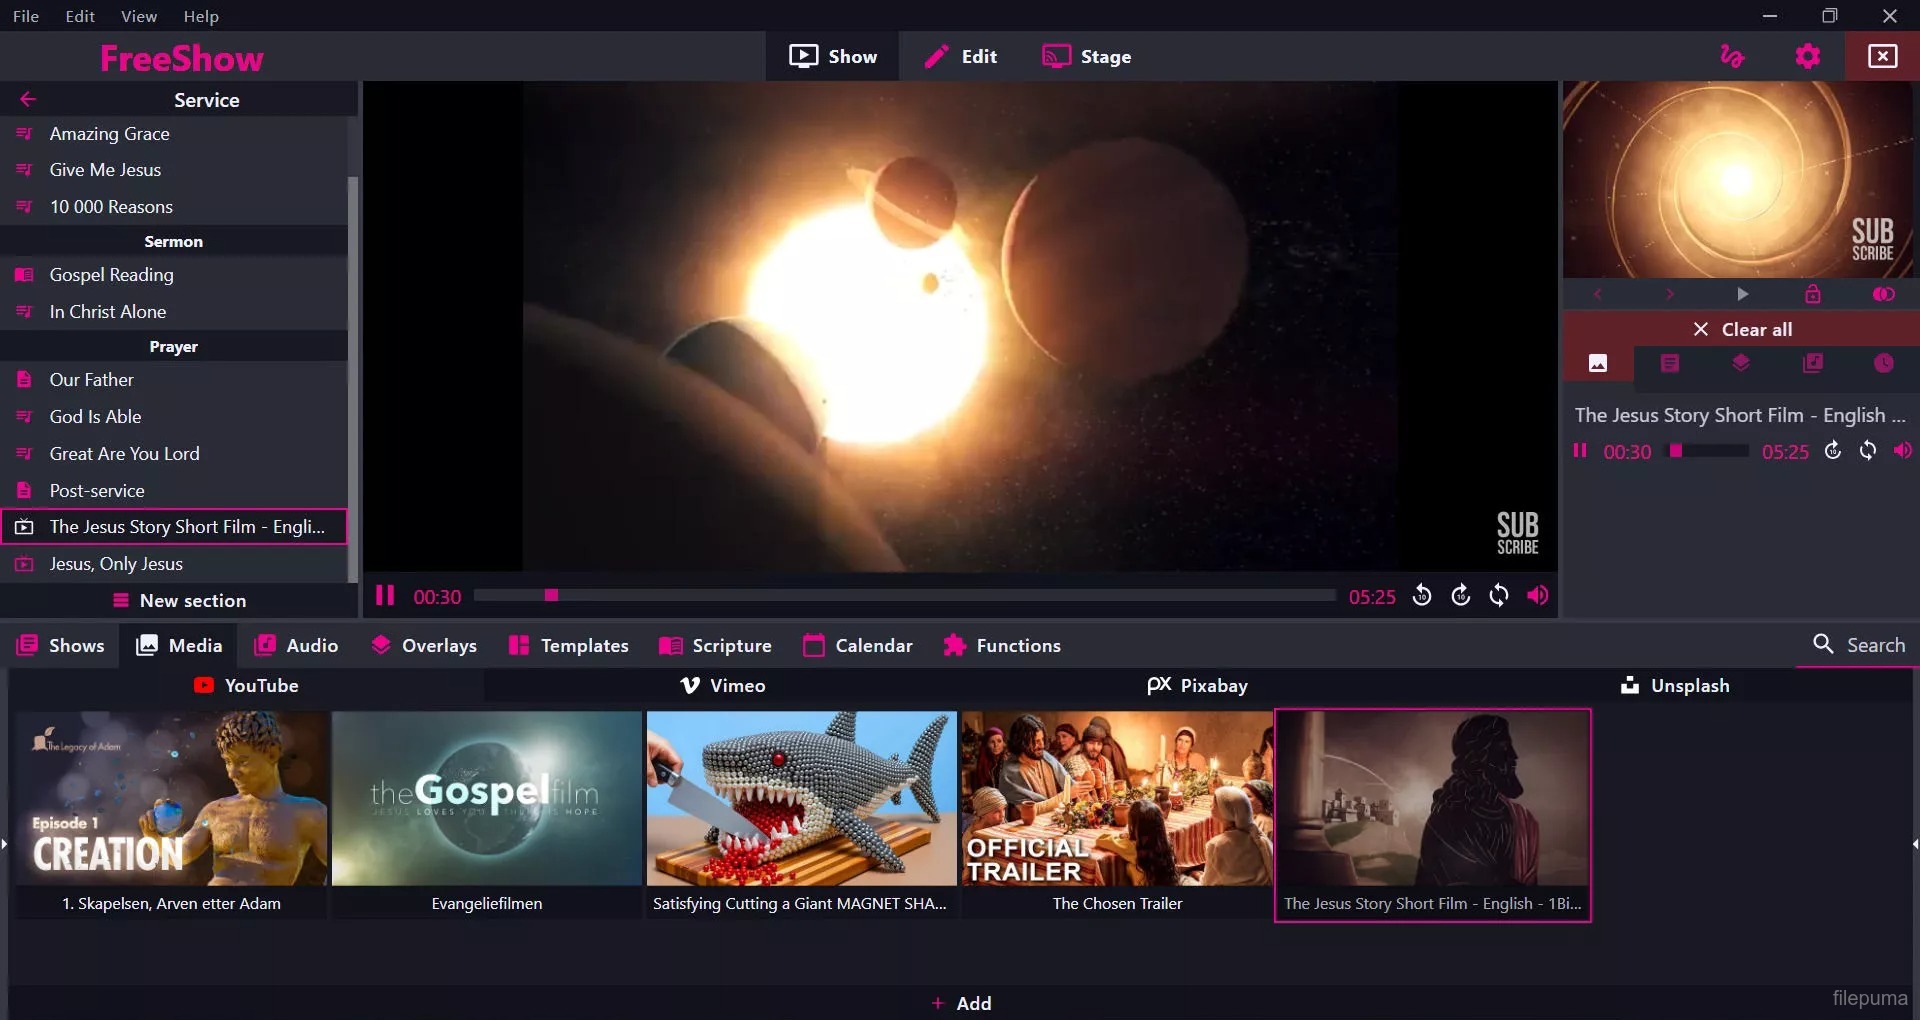The image size is (1920, 1020).
Task: Skip forward 10 seconds under the main video
Action: pyautogui.click(x=1461, y=596)
